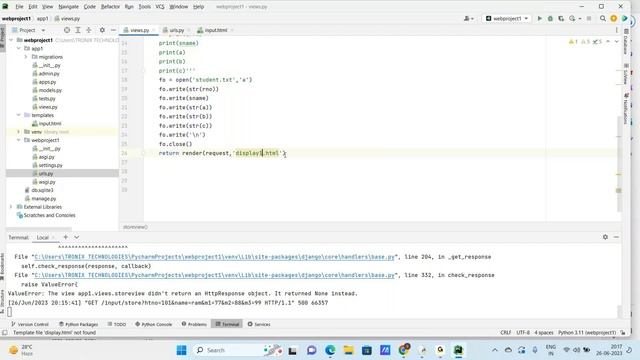This screenshot has width=640, height=360.
Task: Start debugging with the green bug icon
Action: point(550,18)
